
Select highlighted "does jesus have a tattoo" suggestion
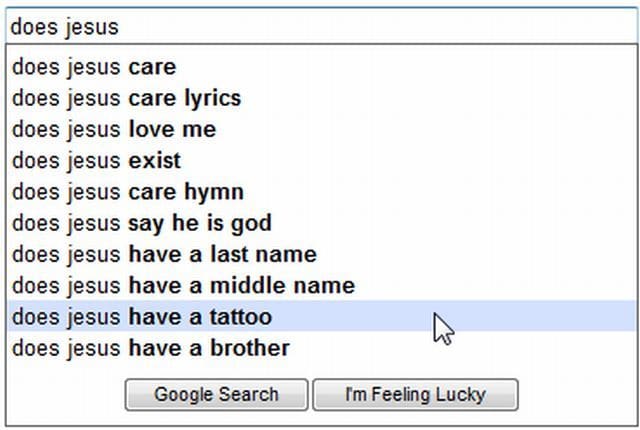point(141,317)
